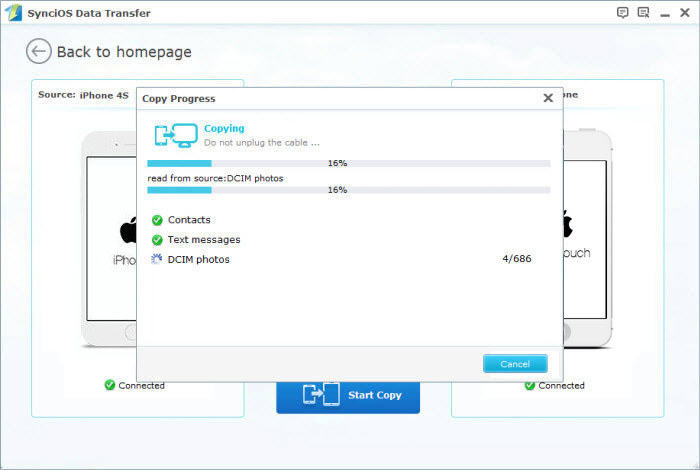Screen dimensions: 700x470
Task: Click the green check next to Text messages
Action: pyautogui.click(x=157, y=240)
